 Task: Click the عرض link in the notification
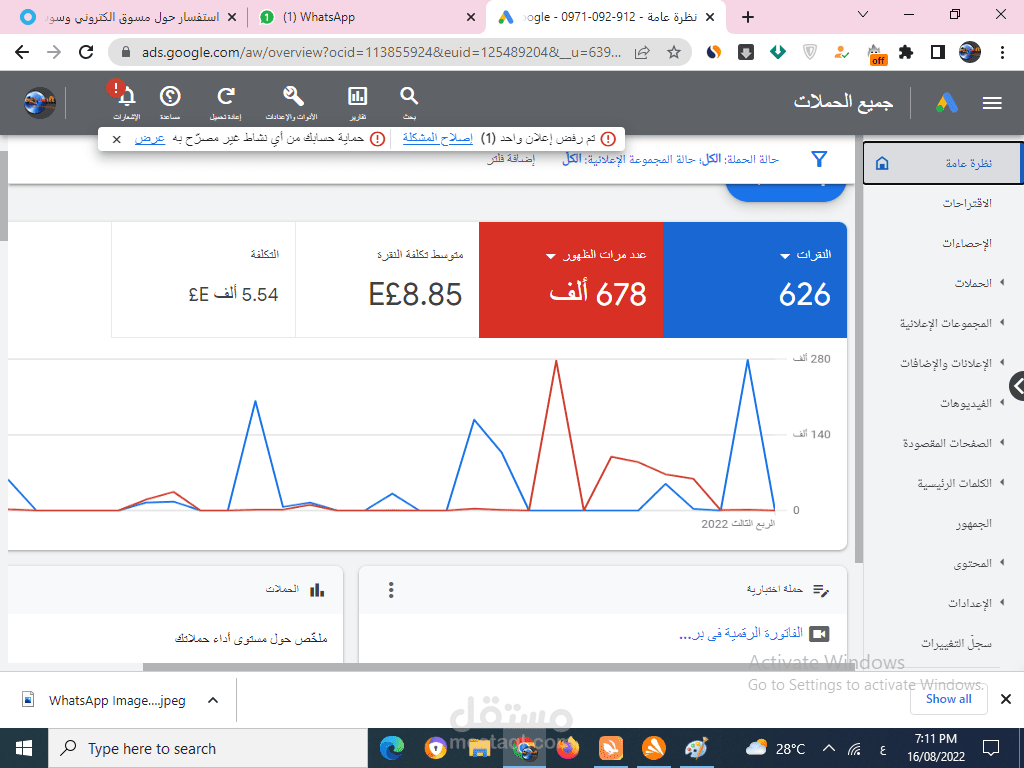(x=150, y=138)
